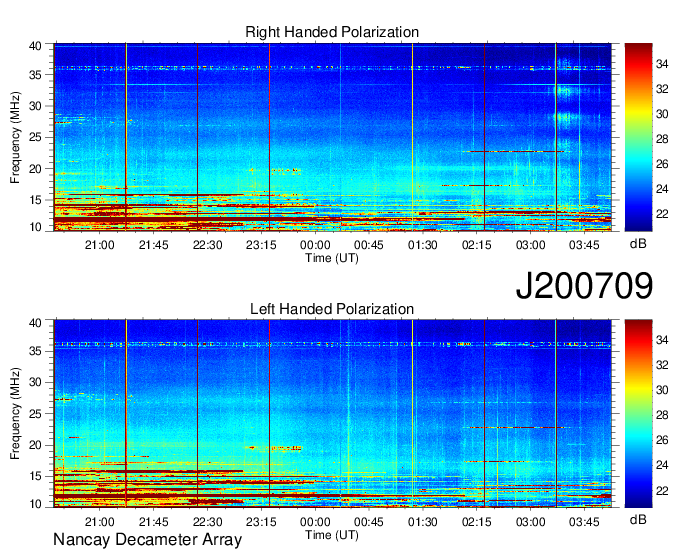Click the 25 frequency tick on Right Handed plot
Image resolution: width=680 pixels, height=552 pixels.
(x=35, y=137)
